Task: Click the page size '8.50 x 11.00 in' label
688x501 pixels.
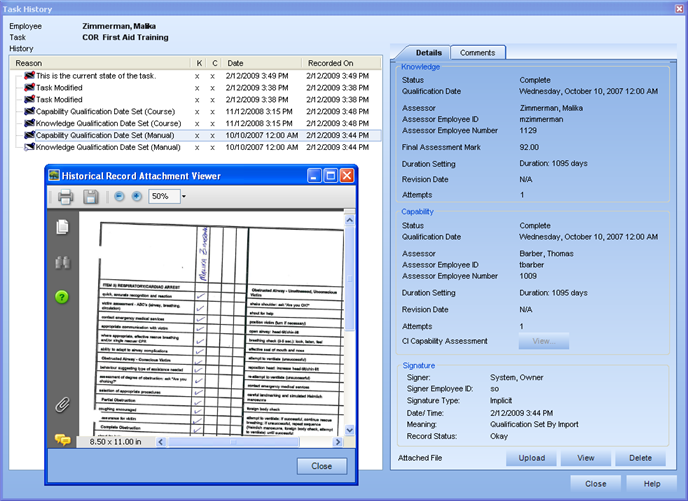Action: tap(115, 442)
